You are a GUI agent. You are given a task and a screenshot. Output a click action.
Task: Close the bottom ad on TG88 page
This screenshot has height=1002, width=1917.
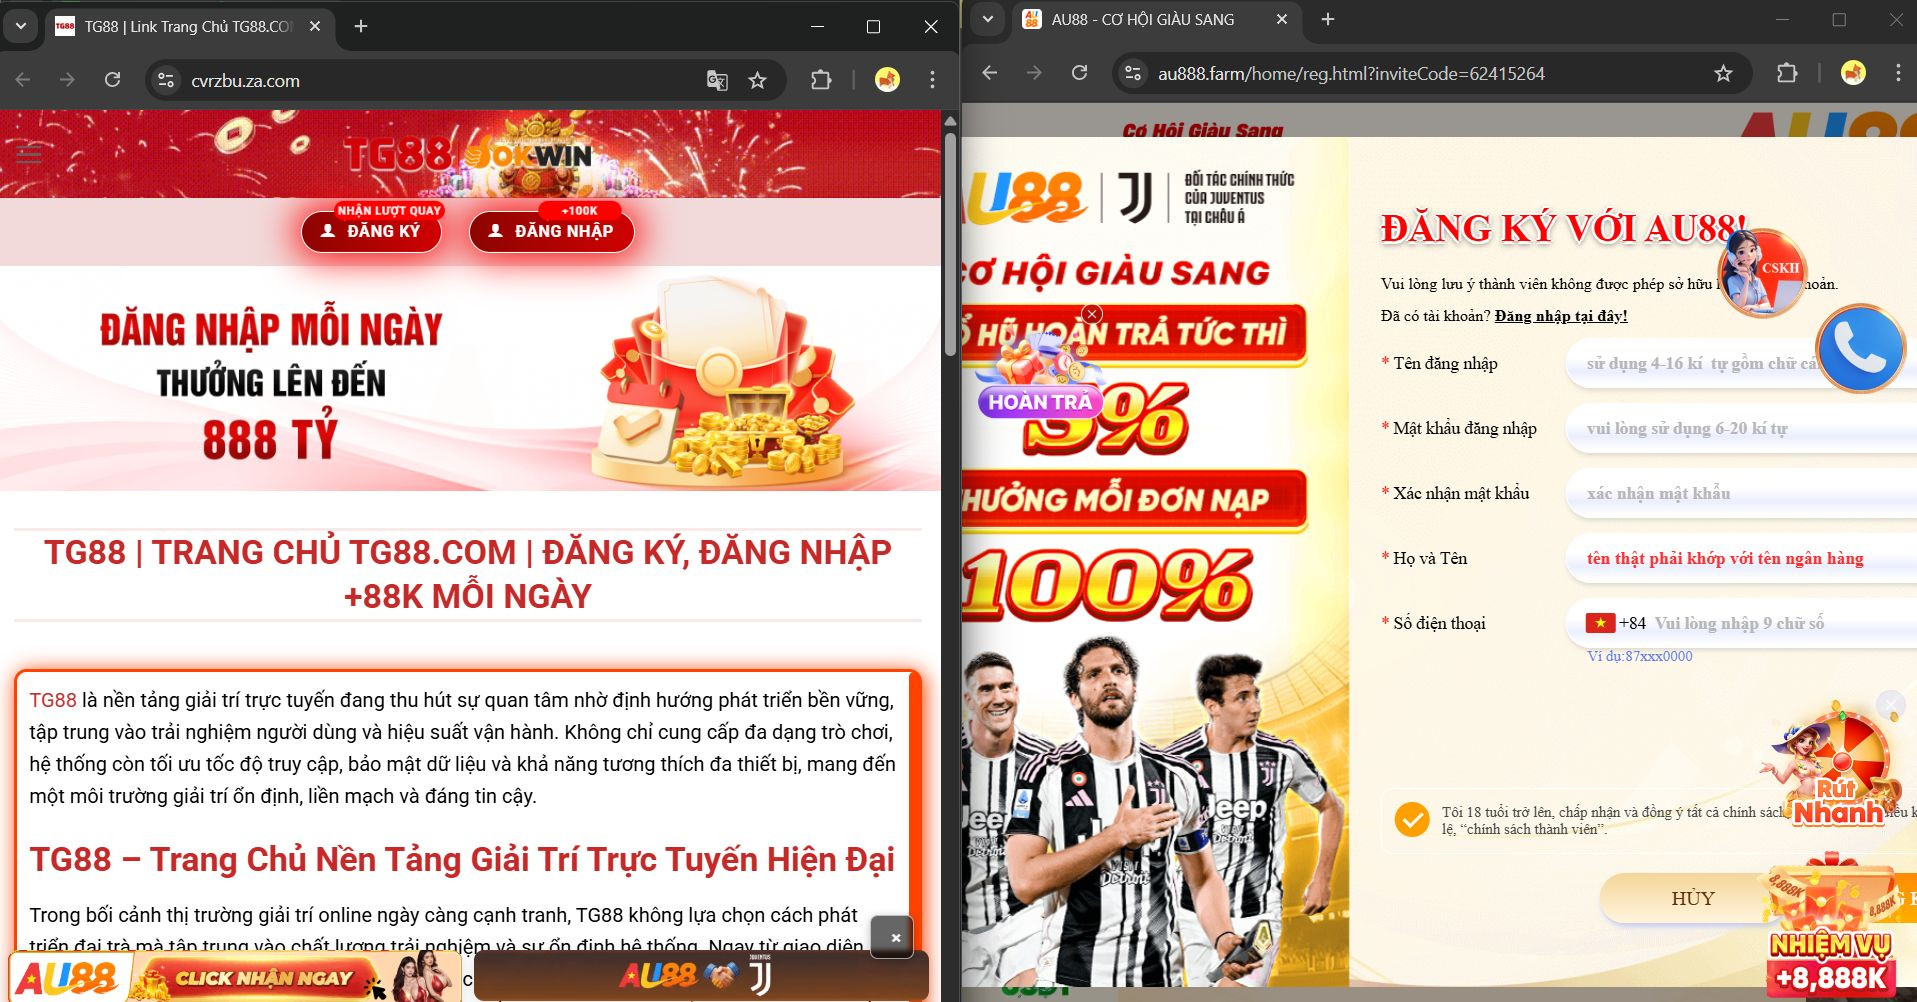pyautogui.click(x=892, y=937)
